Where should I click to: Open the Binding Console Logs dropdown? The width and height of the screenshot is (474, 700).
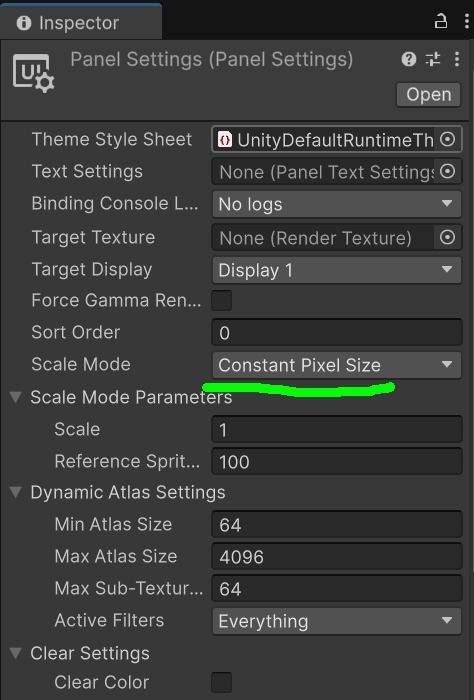coord(337,204)
